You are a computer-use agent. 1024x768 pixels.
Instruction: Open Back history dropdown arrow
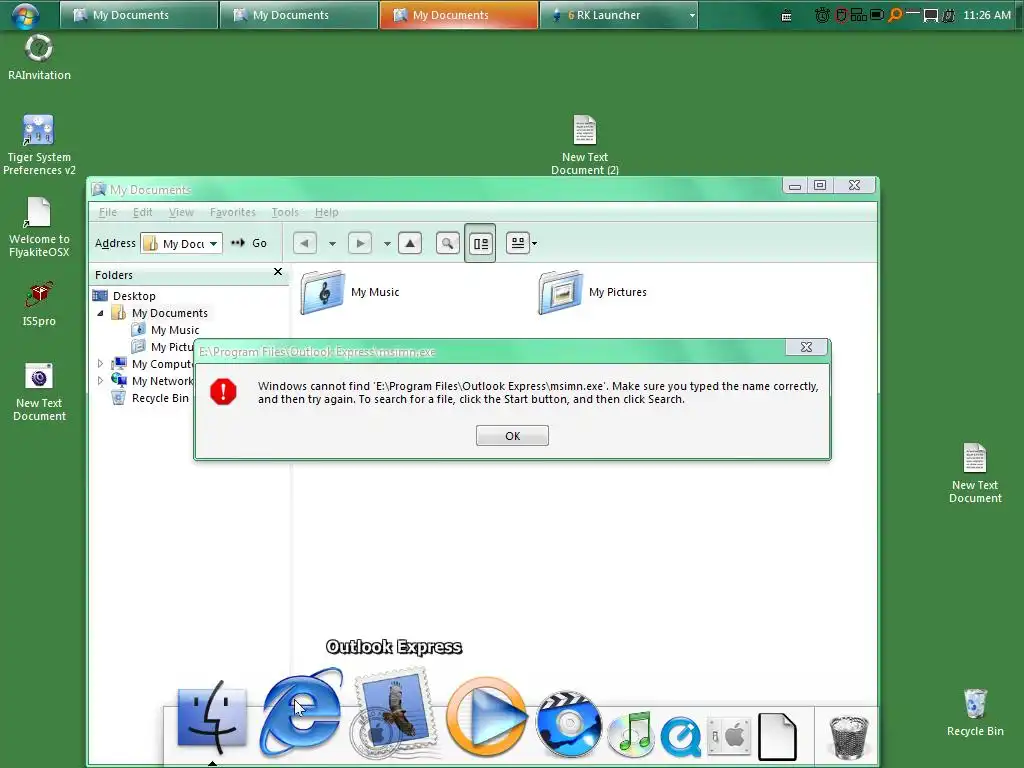332,244
